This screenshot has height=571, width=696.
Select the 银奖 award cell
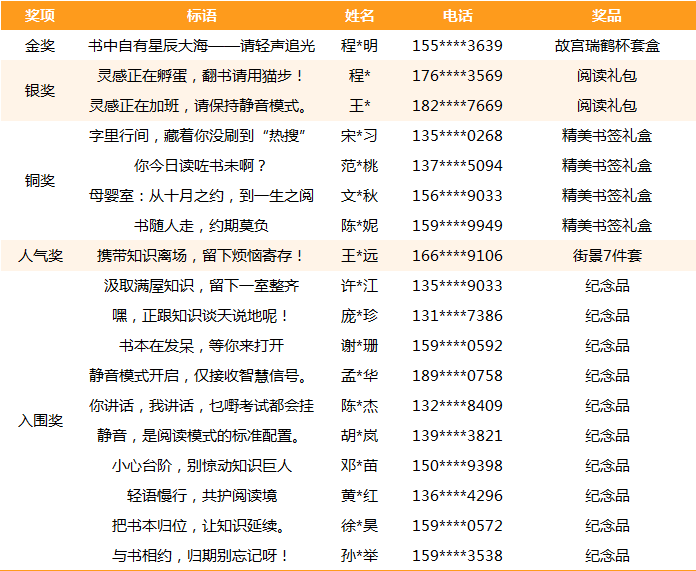pos(40,91)
